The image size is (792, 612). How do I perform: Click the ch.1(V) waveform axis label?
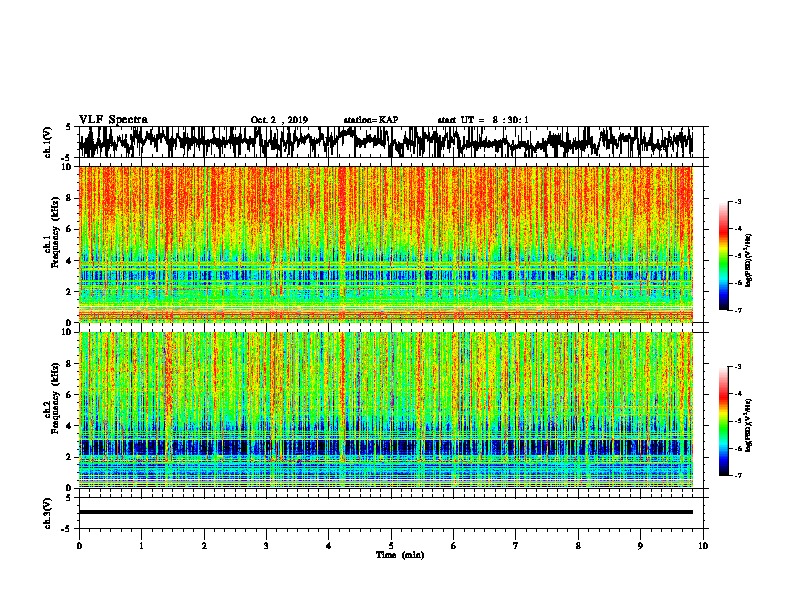(x=48, y=142)
